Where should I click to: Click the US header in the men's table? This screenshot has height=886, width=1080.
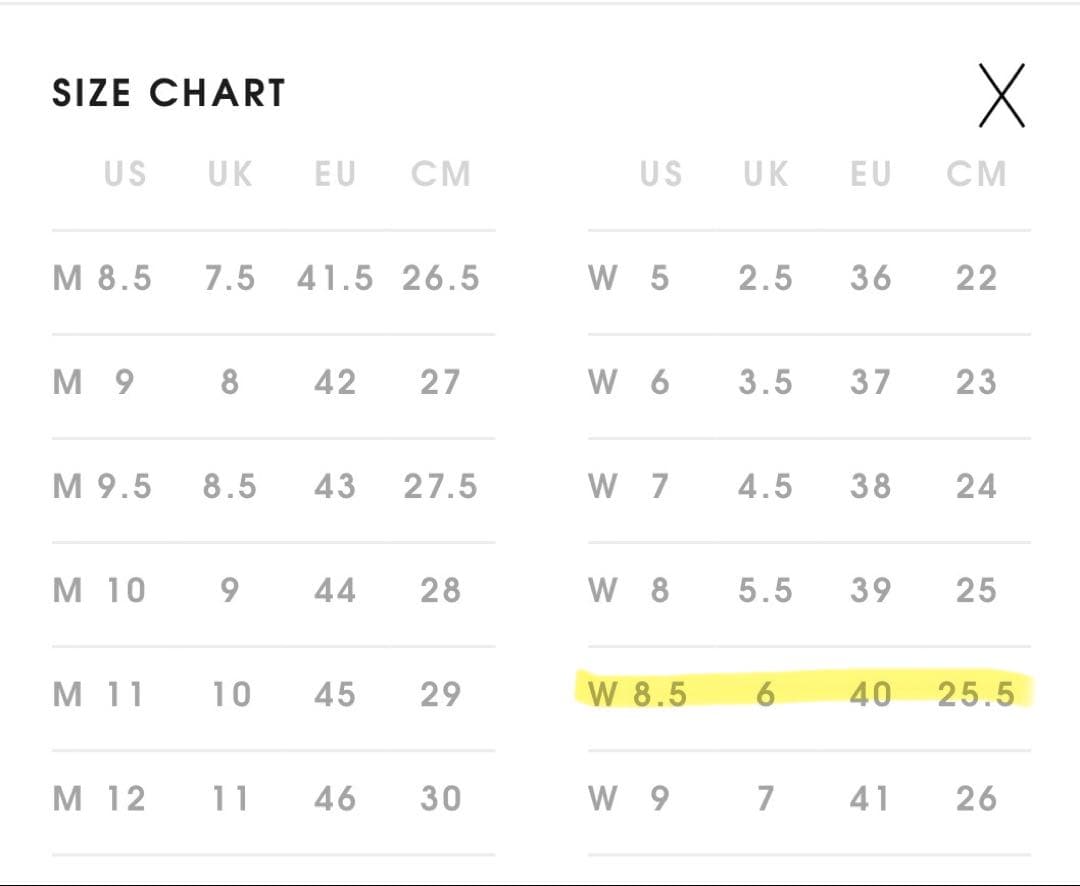click(x=125, y=174)
